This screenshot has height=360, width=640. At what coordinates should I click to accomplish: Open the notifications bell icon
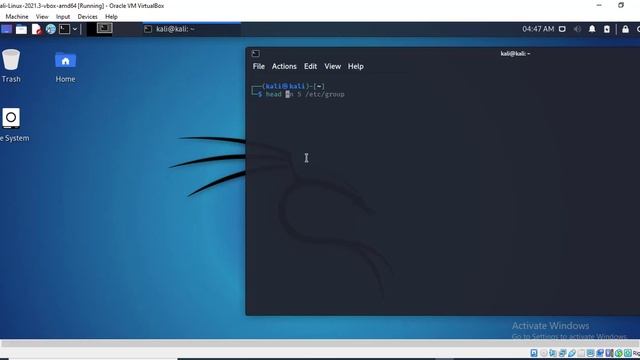(x=592, y=29)
